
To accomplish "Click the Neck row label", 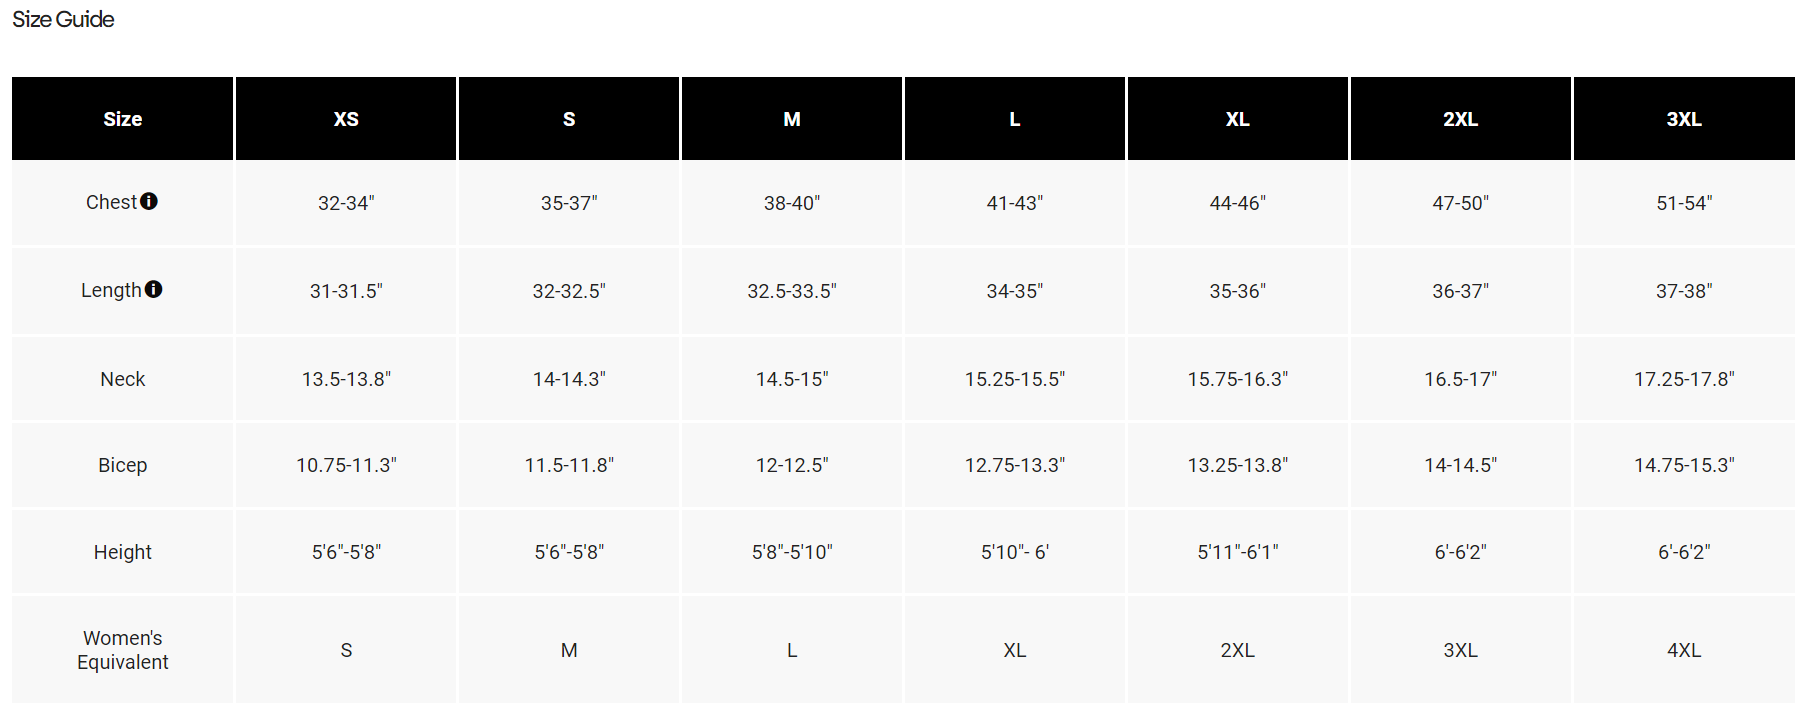I will pos(123,379).
